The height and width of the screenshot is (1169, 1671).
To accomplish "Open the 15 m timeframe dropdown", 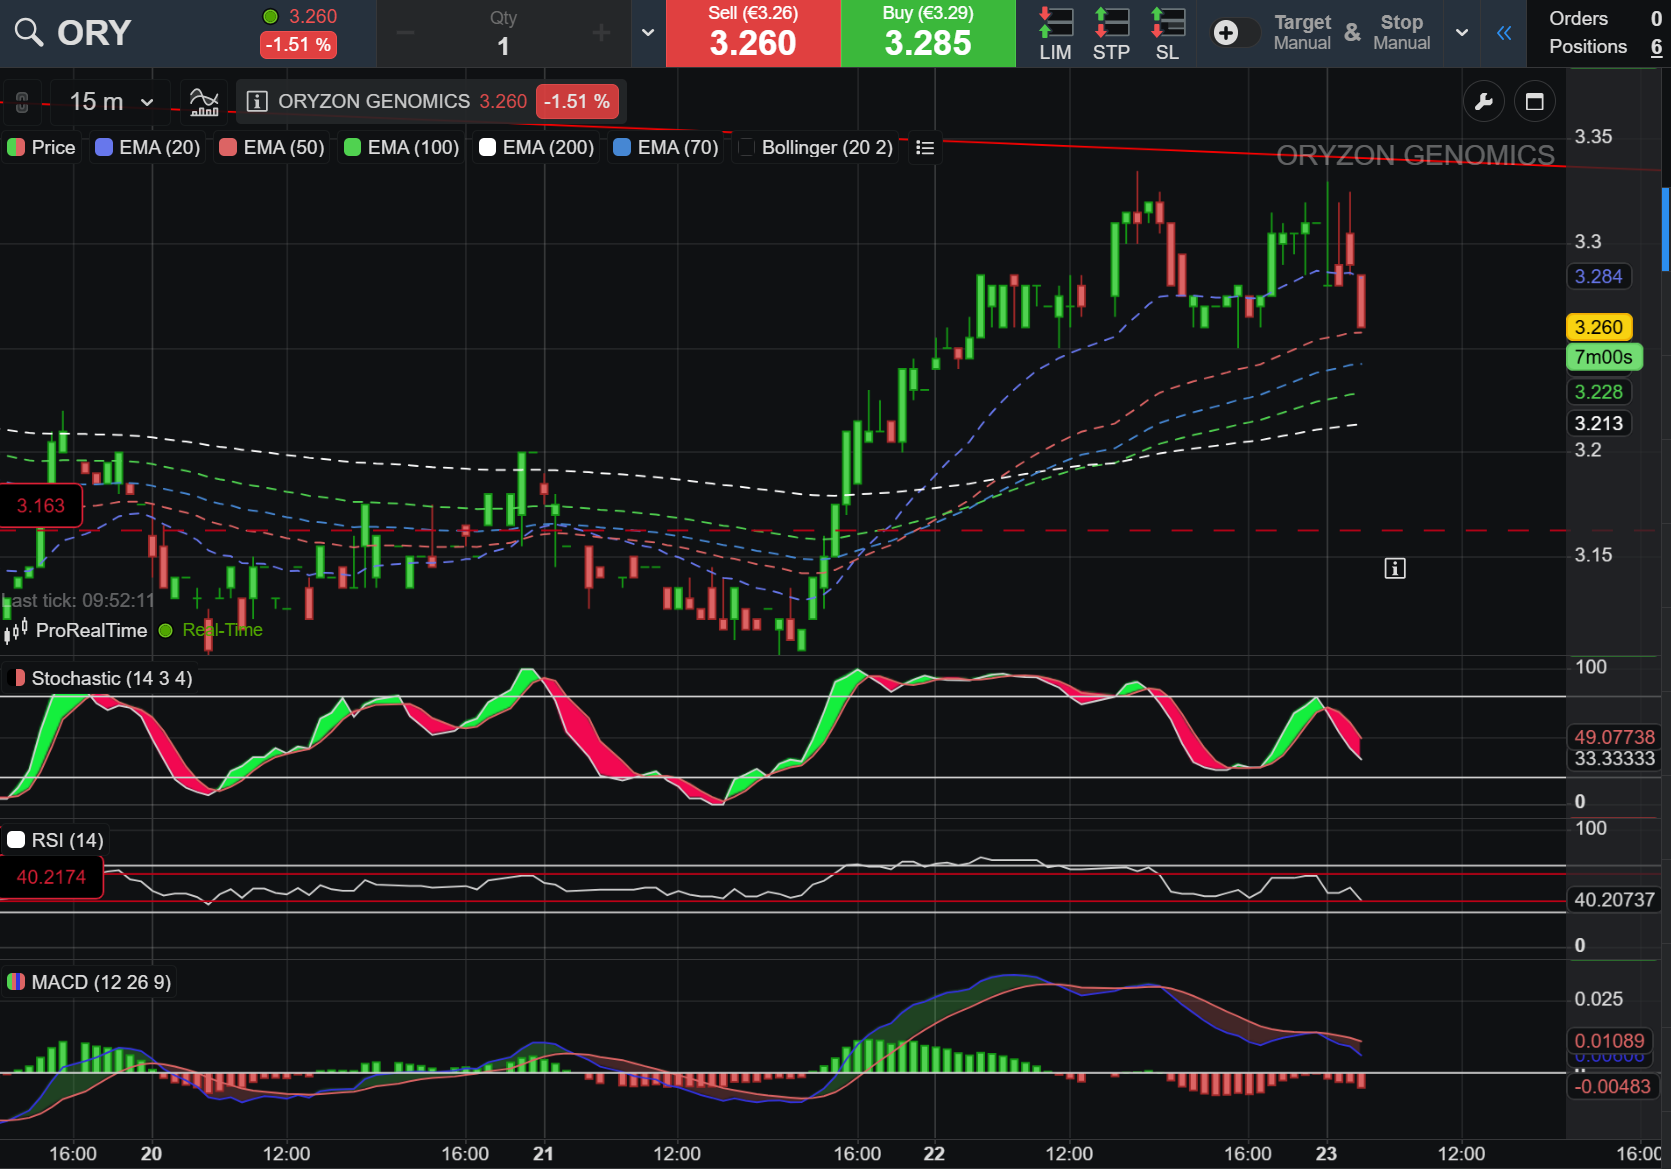I will [x=111, y=101].
